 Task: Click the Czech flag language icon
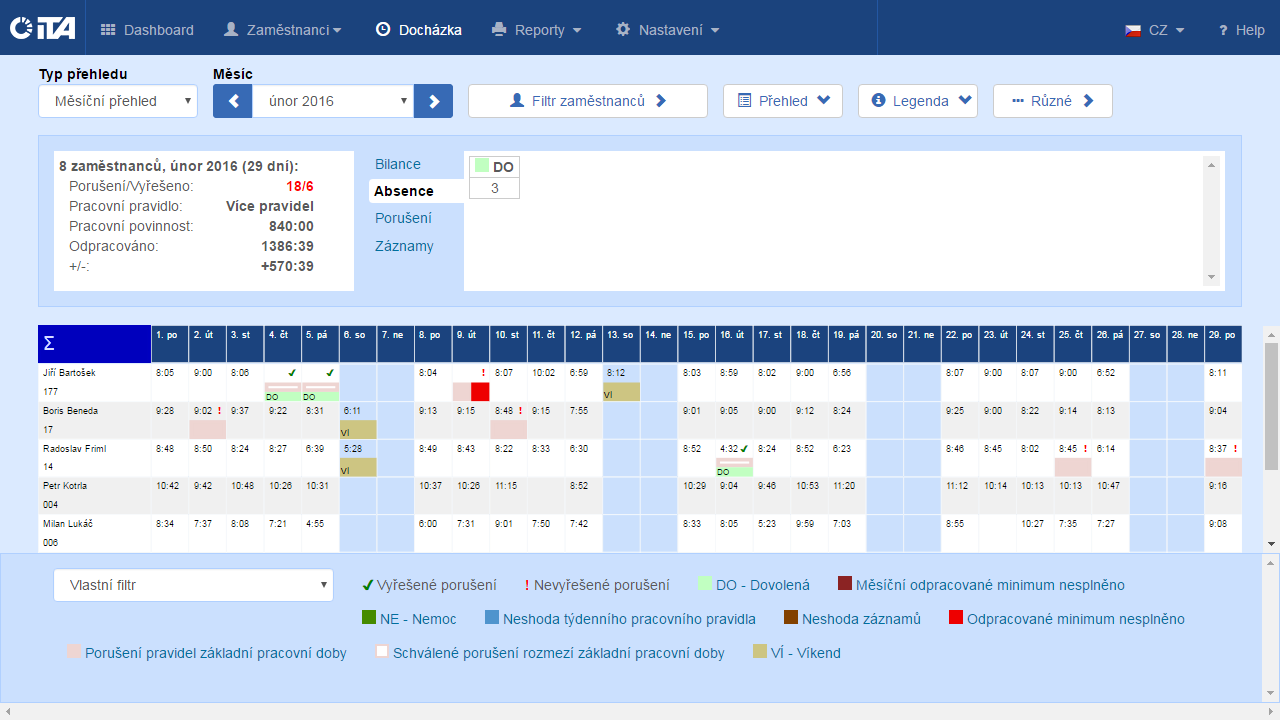1133,30
